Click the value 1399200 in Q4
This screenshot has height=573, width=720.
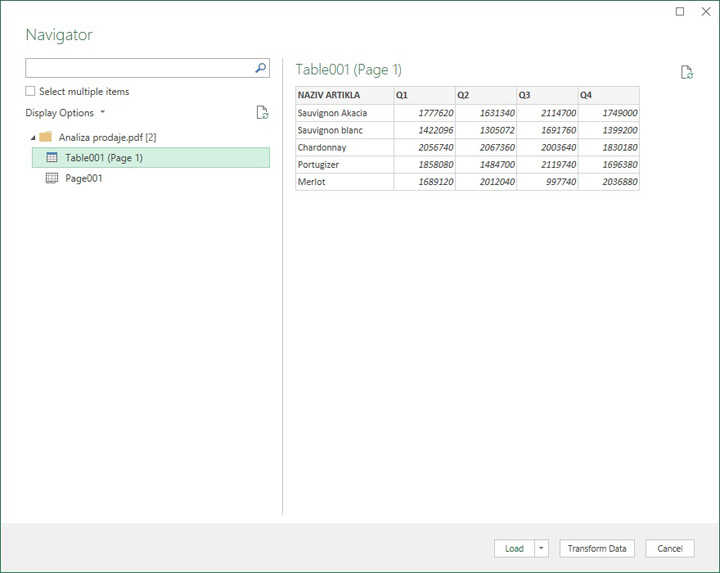pos(608,130)
